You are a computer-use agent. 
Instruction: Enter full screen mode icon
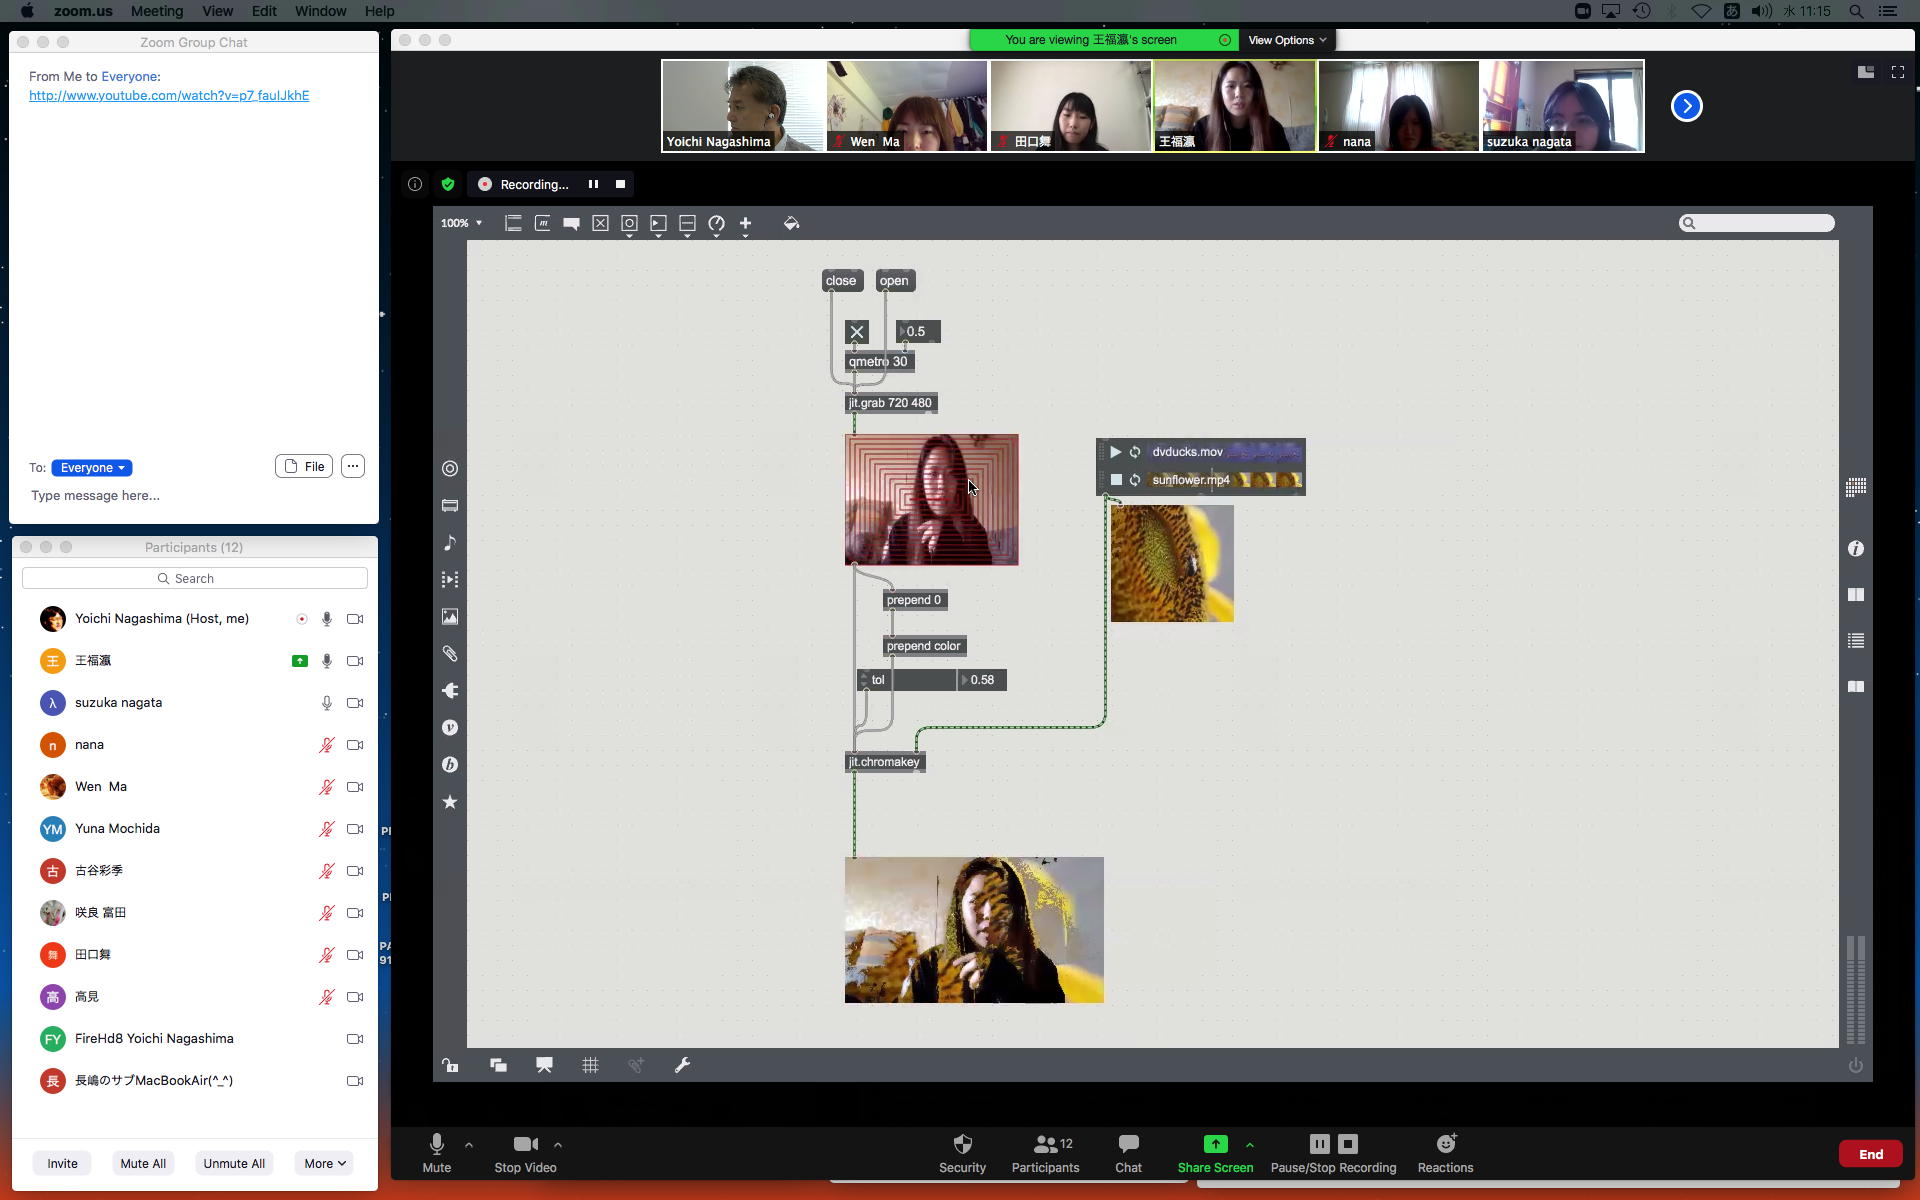(1897, 72)
